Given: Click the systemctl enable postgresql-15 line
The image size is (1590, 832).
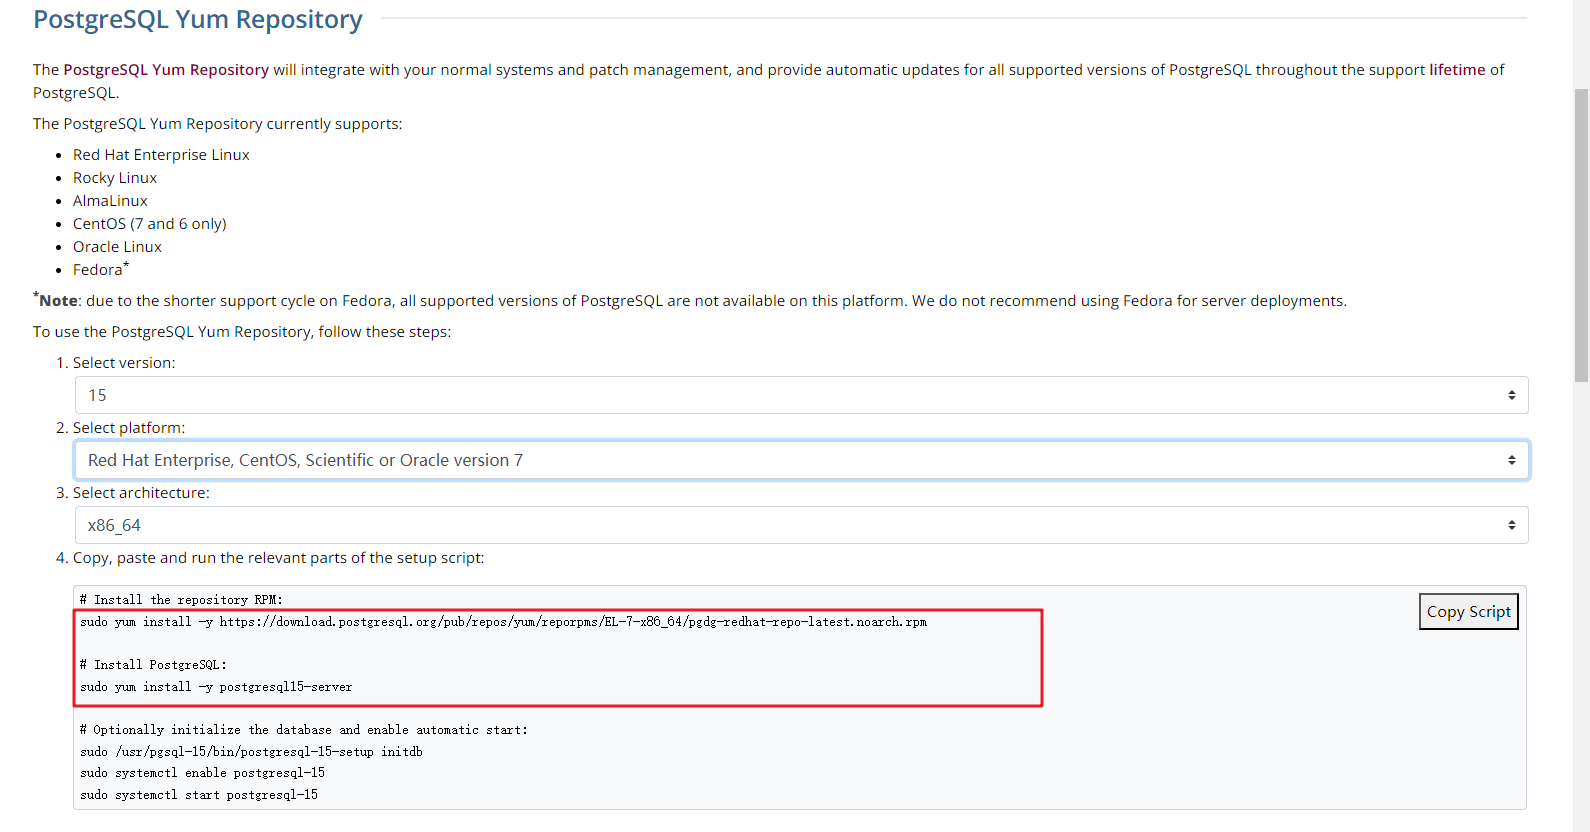Looking at the screenshot, I should (202, 773).
